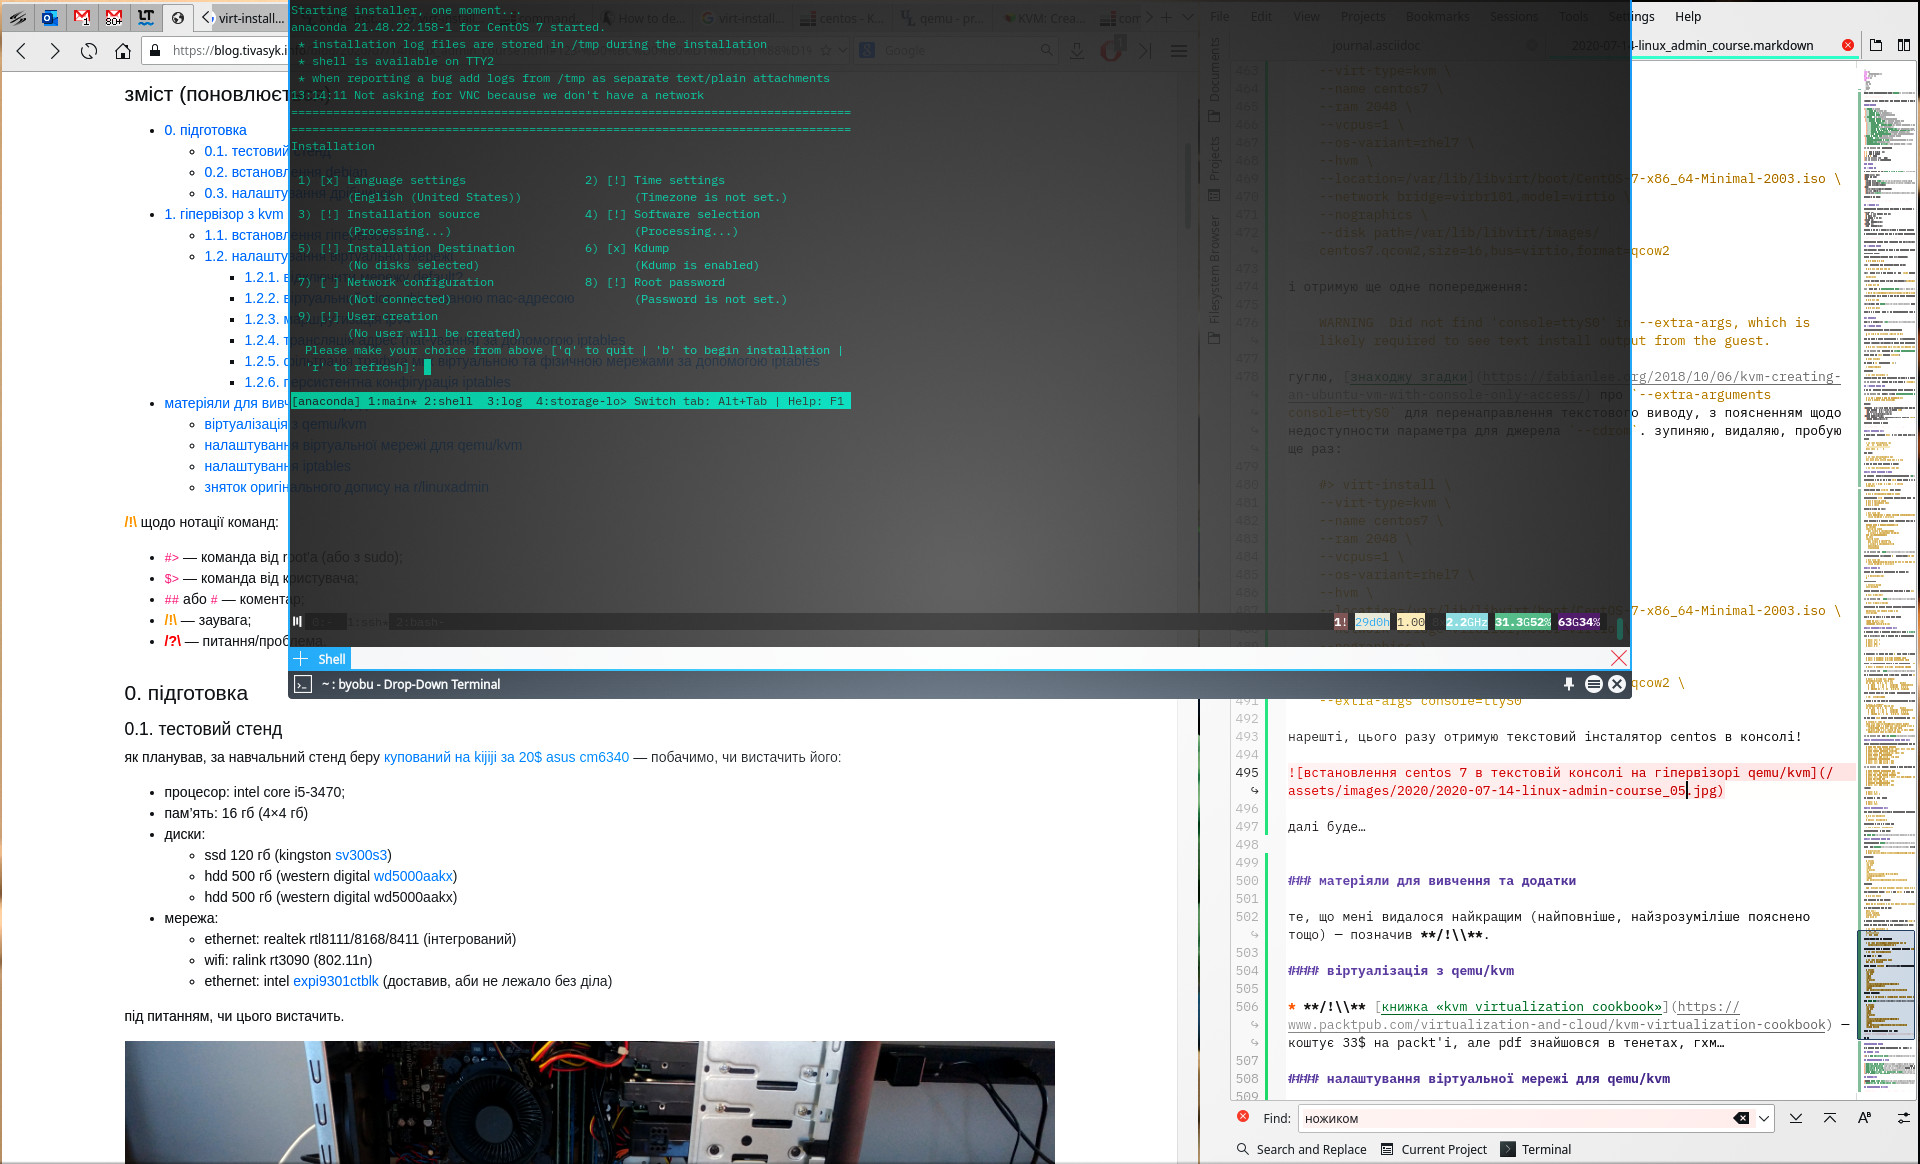
Task: Follow the куповний на kijiji asus cm6340 link
Action: click(x=506, y=757)
